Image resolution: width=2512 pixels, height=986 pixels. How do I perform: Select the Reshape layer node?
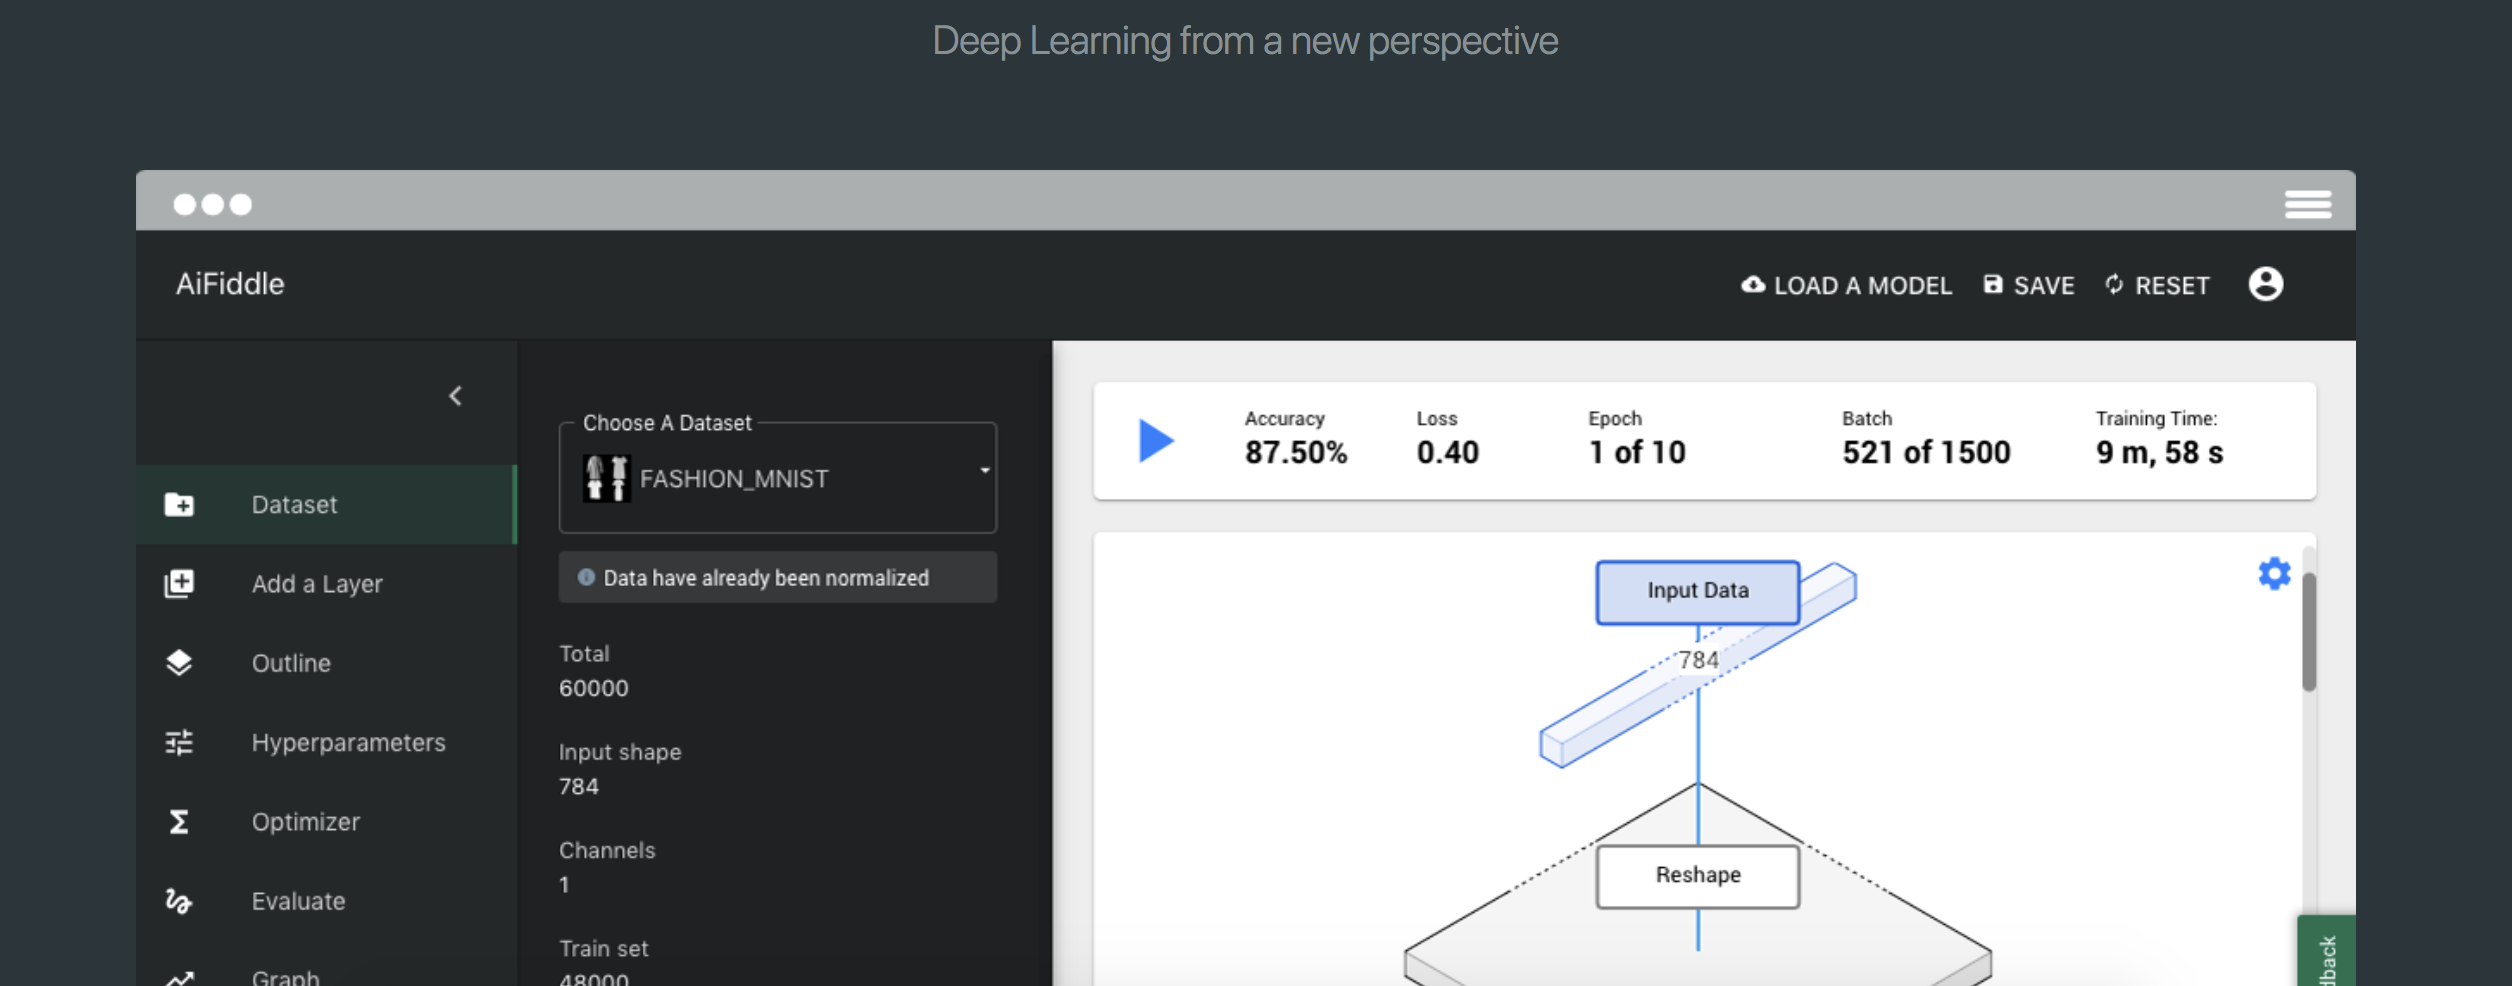point(1697,876)
